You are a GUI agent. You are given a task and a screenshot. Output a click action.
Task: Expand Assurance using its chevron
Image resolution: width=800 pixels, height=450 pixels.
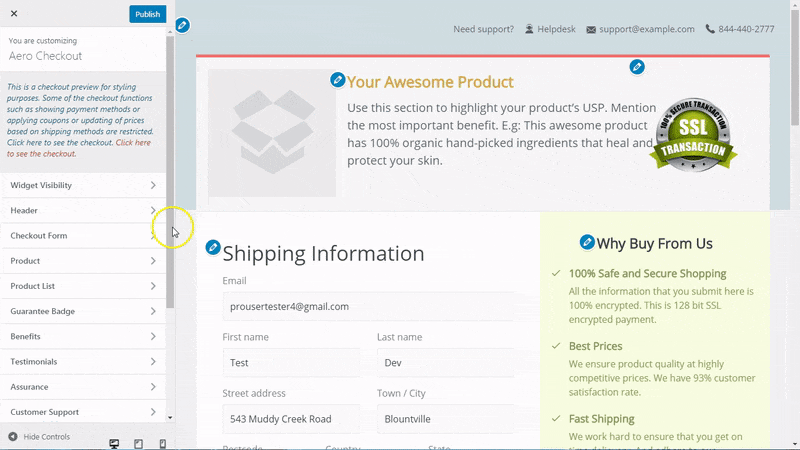tap(153, 387)
